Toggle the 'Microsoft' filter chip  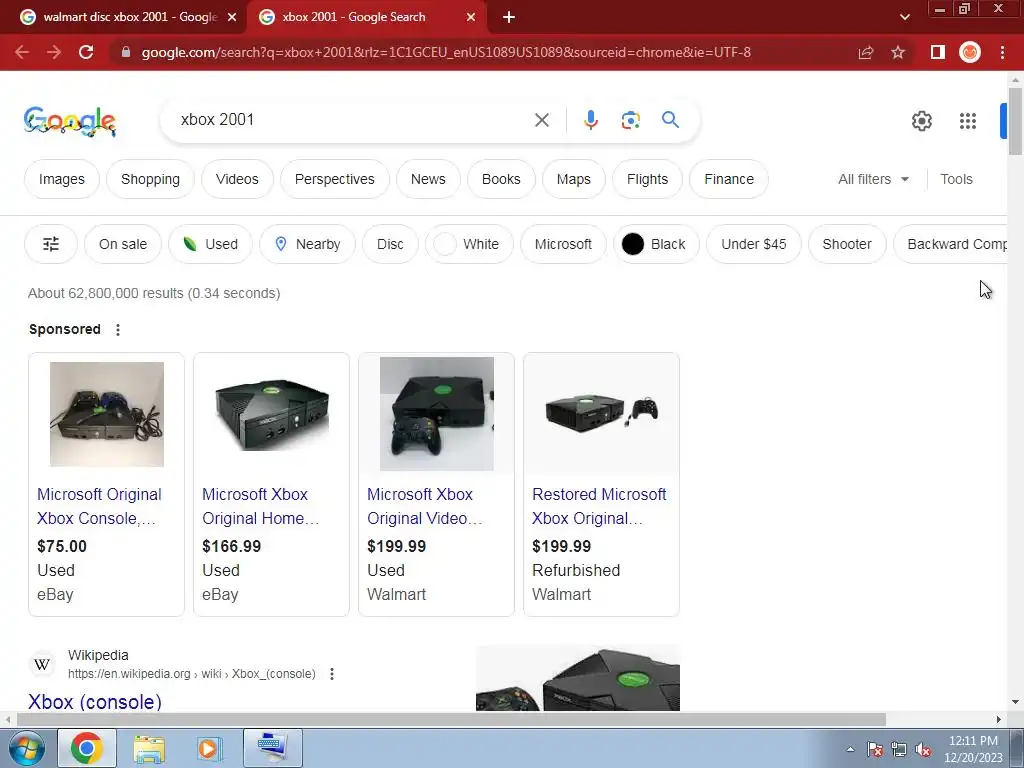(563, 244)
